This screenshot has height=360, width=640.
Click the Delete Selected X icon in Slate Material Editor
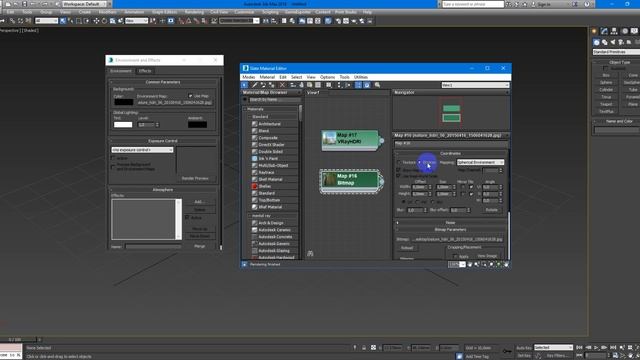[x=282, y=85]
